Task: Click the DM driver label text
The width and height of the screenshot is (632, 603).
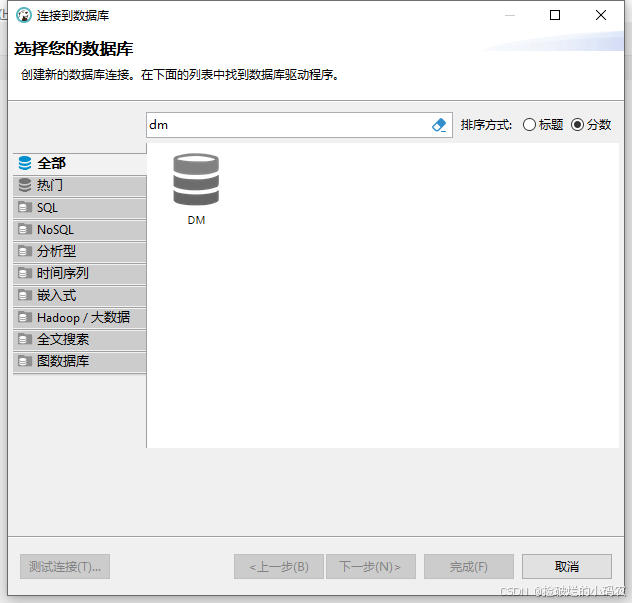Action: 196,220
